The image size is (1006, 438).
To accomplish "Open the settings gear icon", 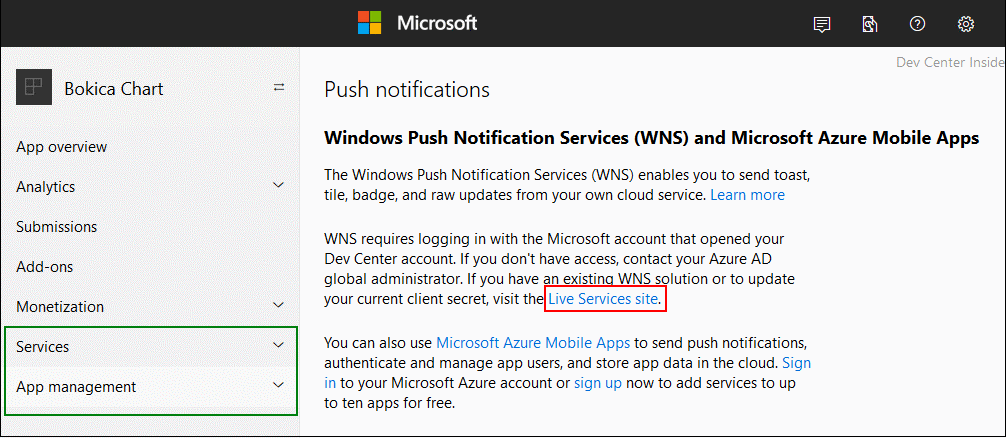I will click(965, 24).
